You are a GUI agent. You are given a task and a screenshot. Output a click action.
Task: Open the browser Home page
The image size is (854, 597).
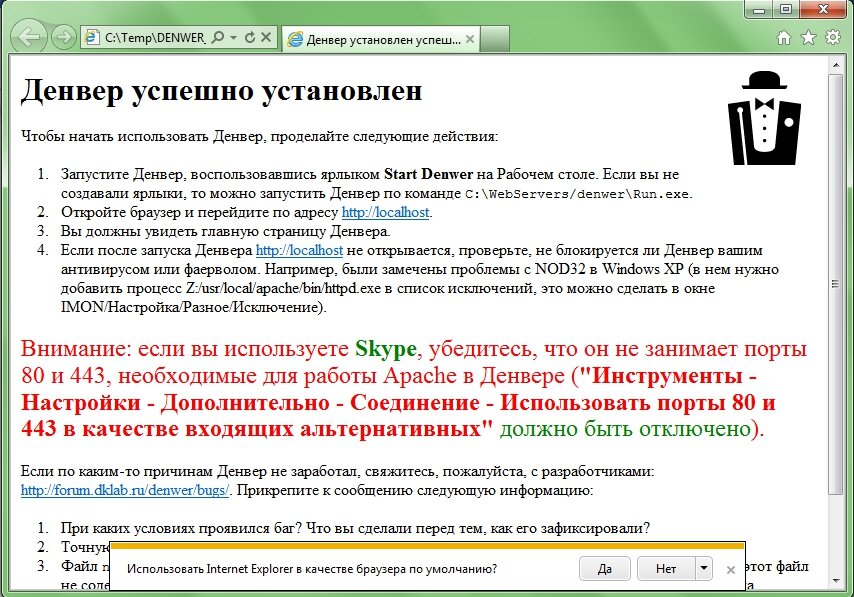tap(783, 36)
